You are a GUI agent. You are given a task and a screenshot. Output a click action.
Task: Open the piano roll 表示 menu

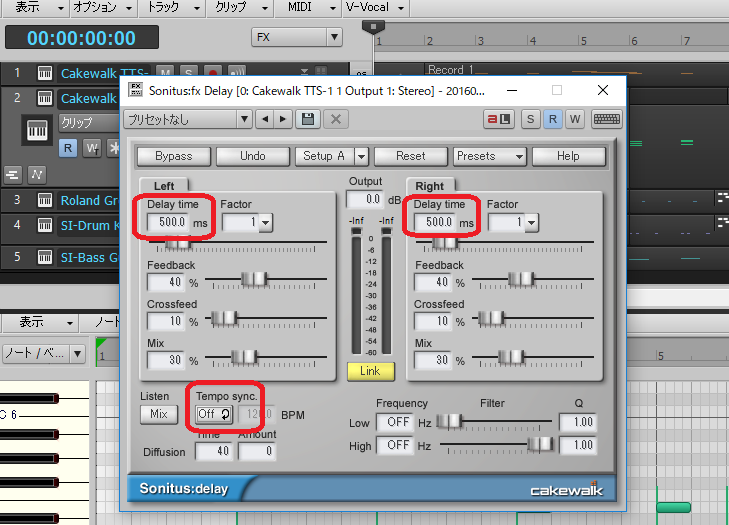pos(39,322)
